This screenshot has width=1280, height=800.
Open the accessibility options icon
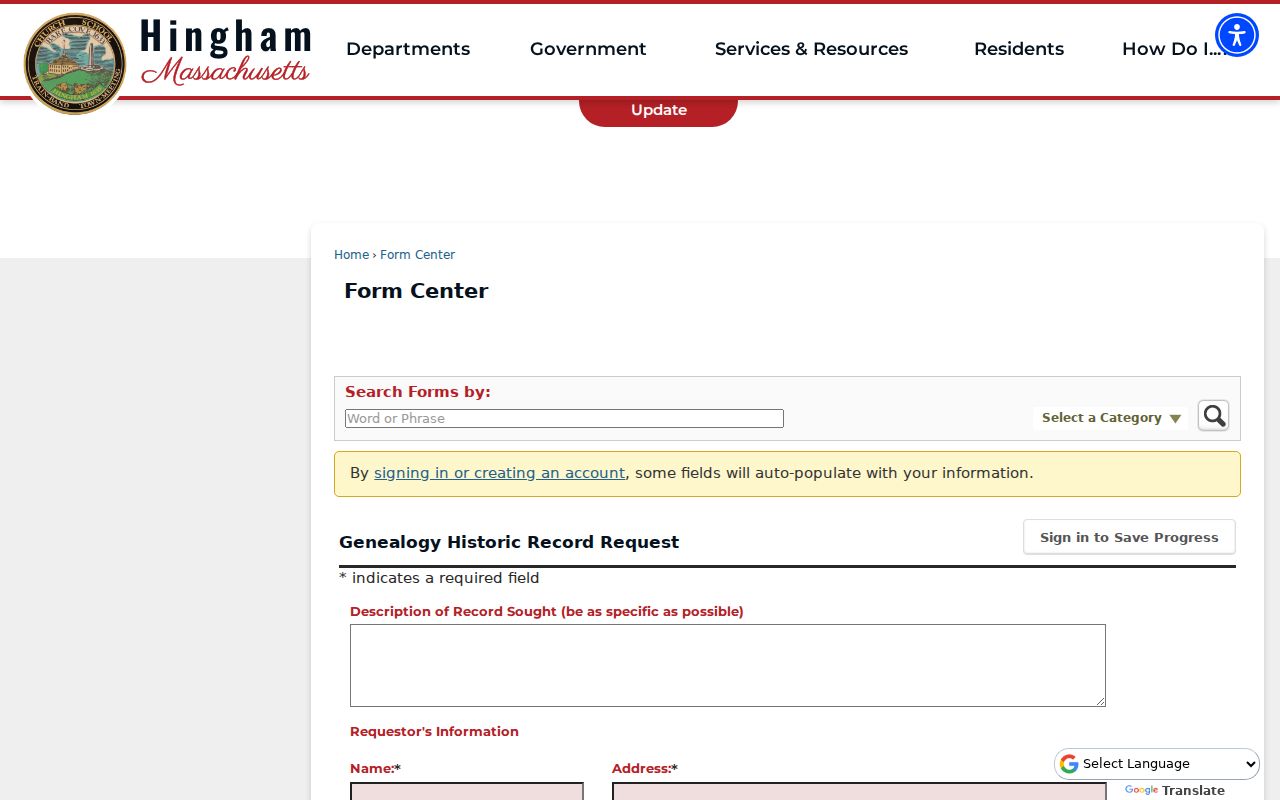[1237, 35]
